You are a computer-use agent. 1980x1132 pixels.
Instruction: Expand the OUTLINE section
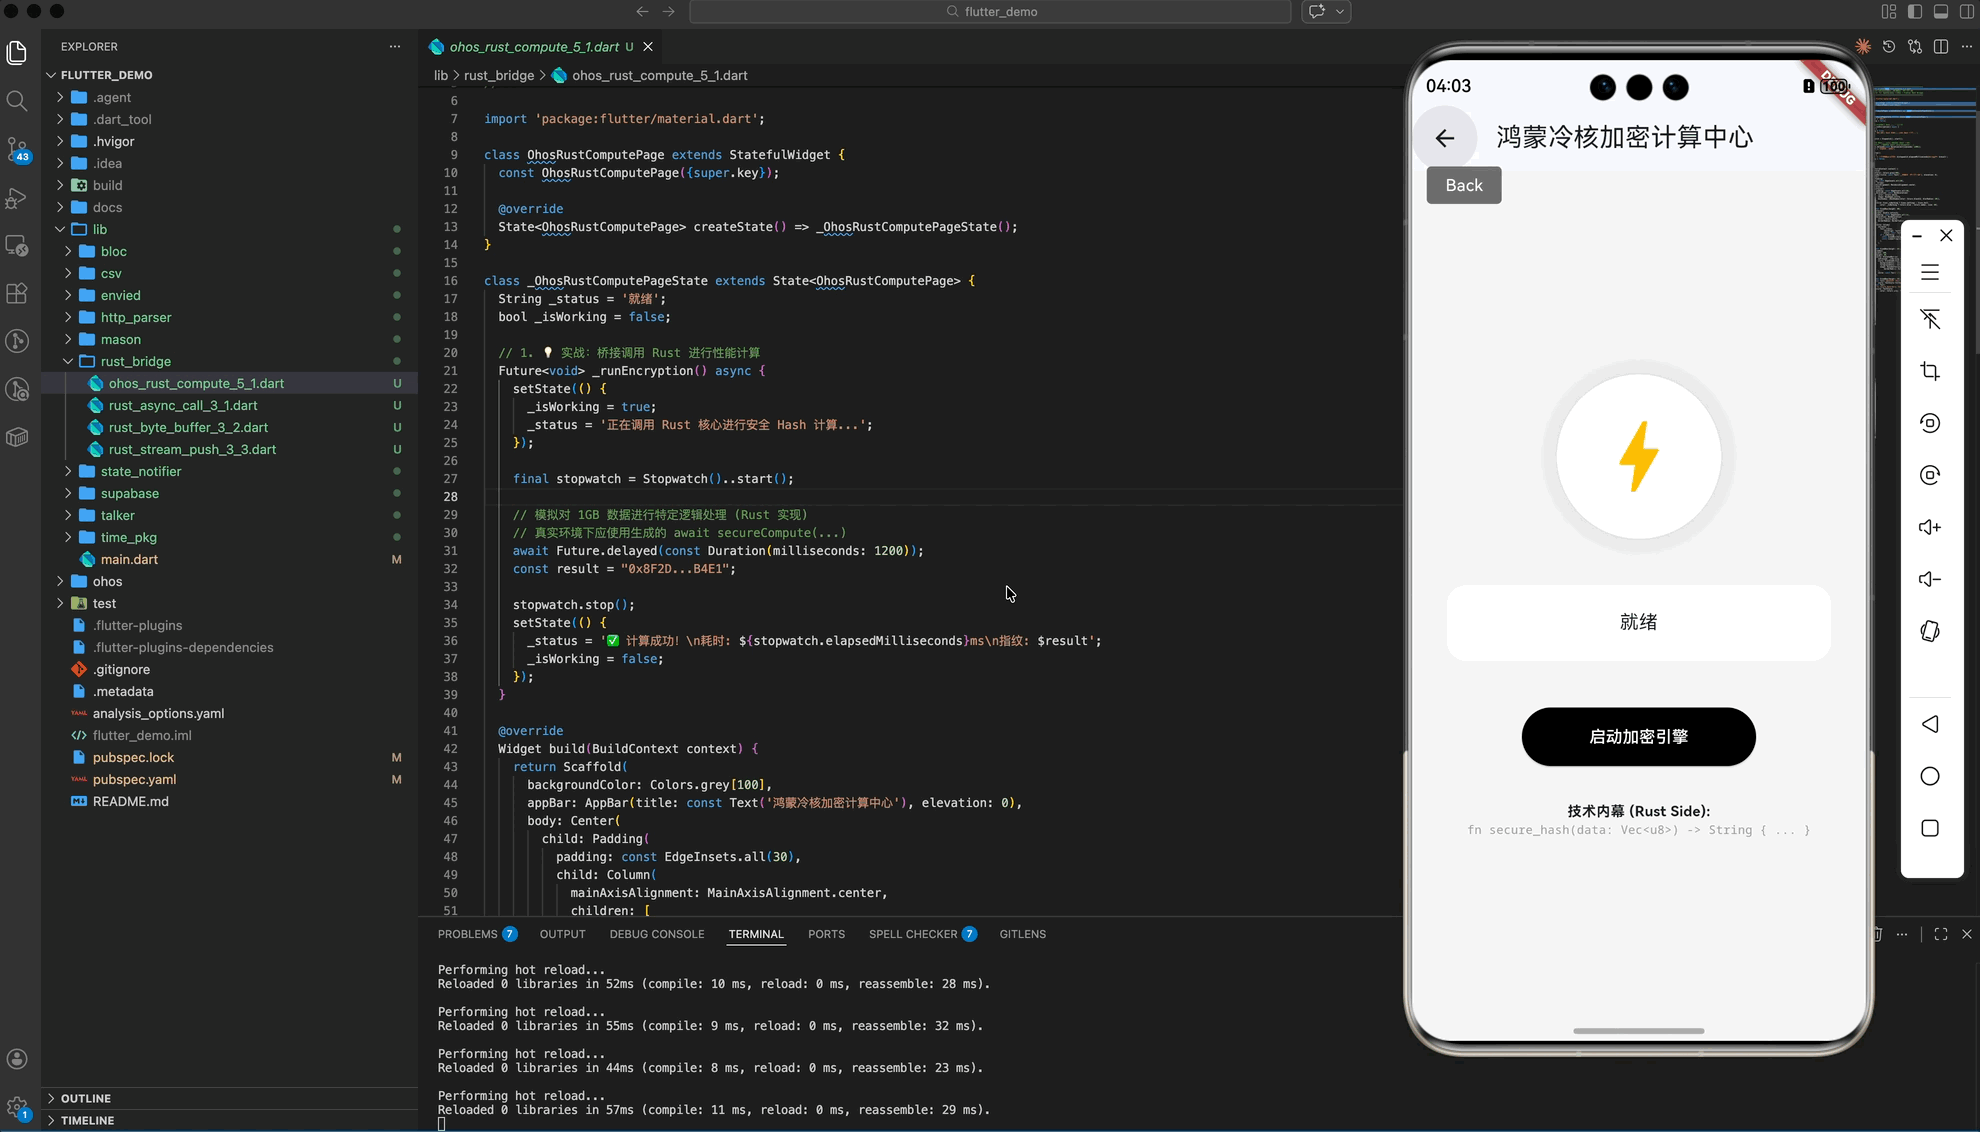tap(86, 1098)
